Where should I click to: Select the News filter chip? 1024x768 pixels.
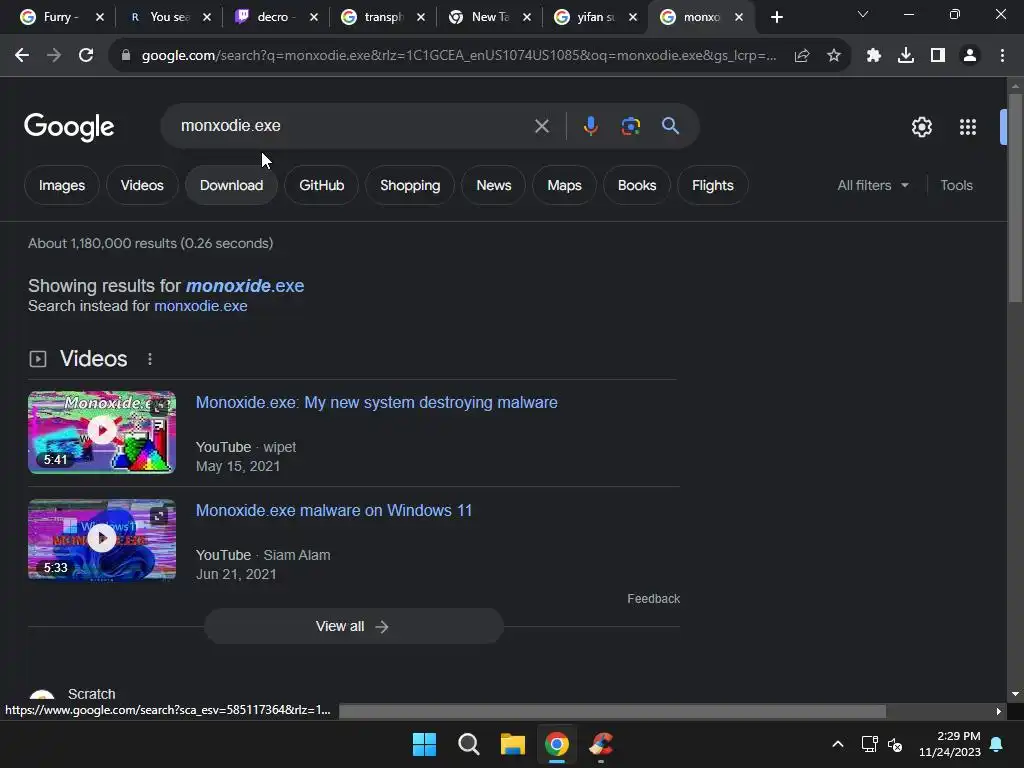pos(494,185)
